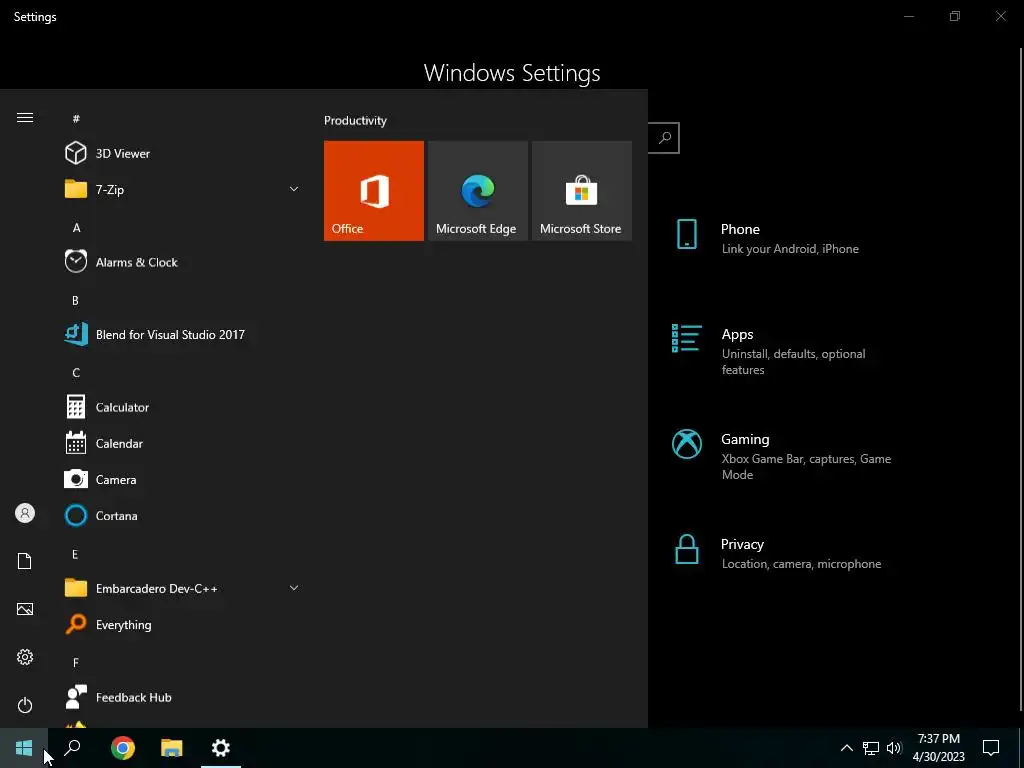Viewport: 1024px width, 768px height.
Task: Jump to the letter A section header
Action: point(76,228)
